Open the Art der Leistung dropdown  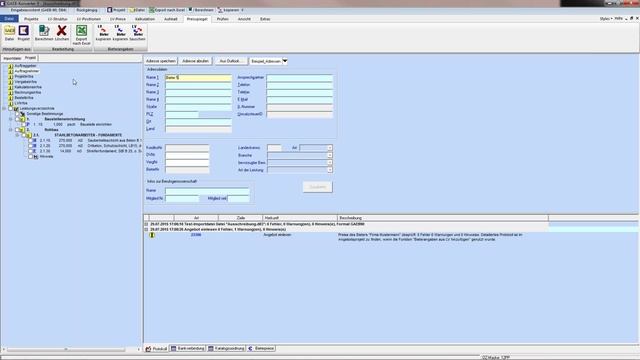point(329,170)
